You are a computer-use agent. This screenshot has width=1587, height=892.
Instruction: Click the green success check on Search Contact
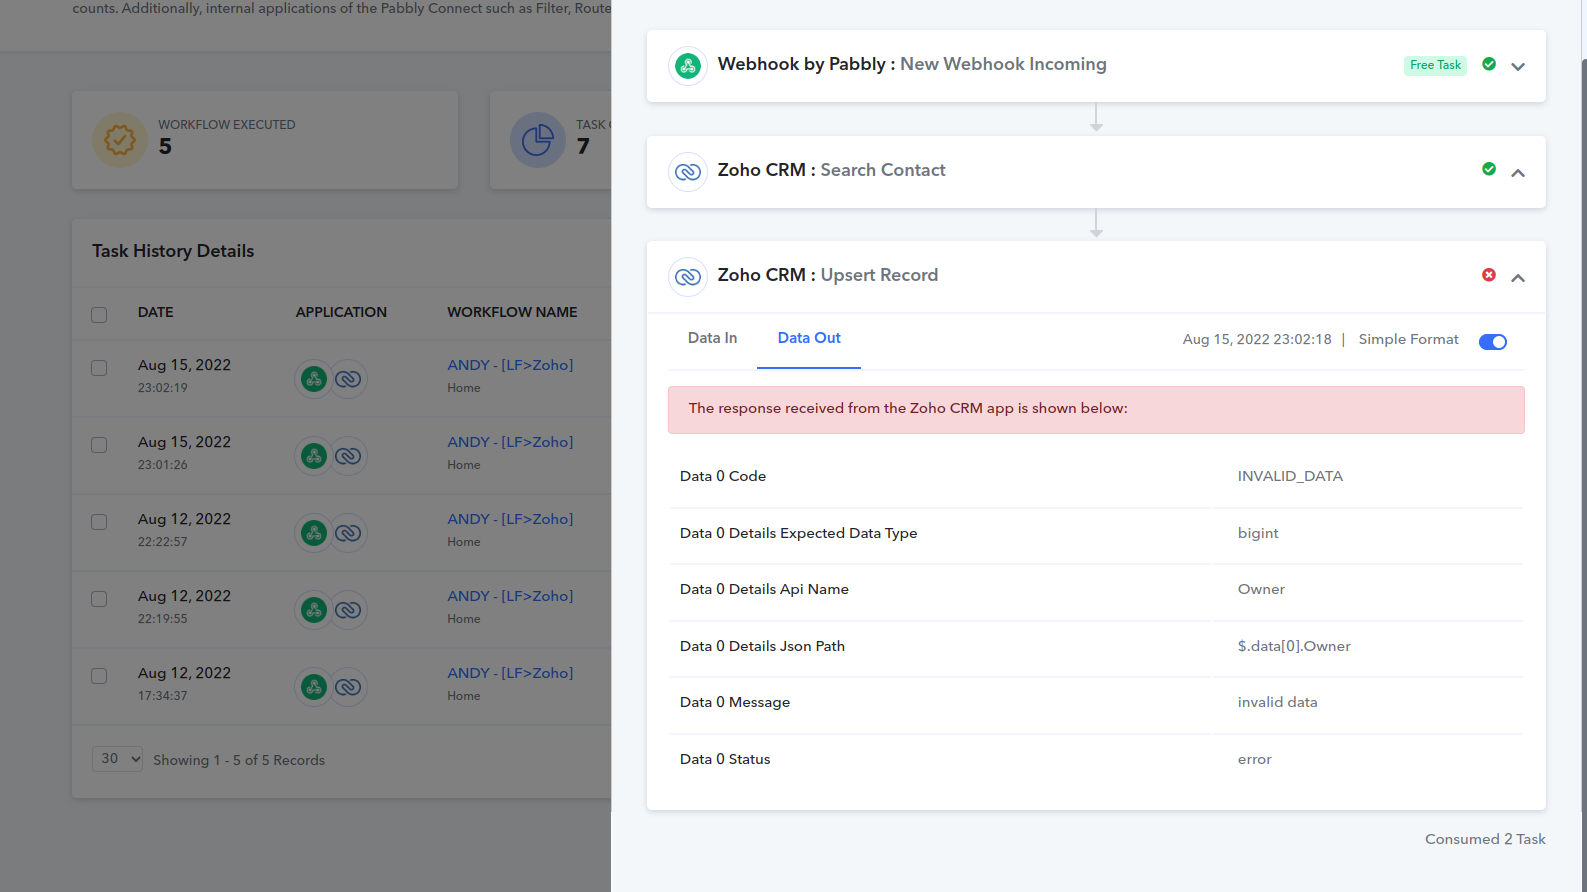point(1489,169)
